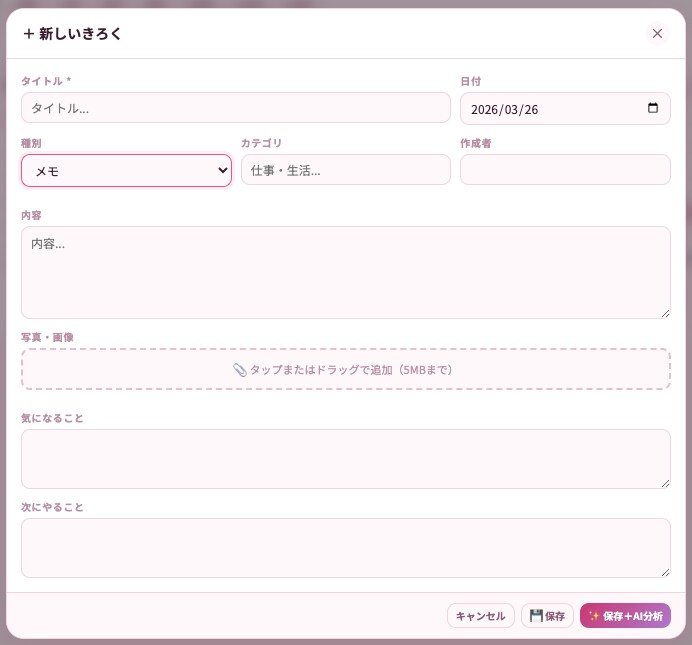
Task: Focus the 日付 date field
Action: tap(565, 109)
